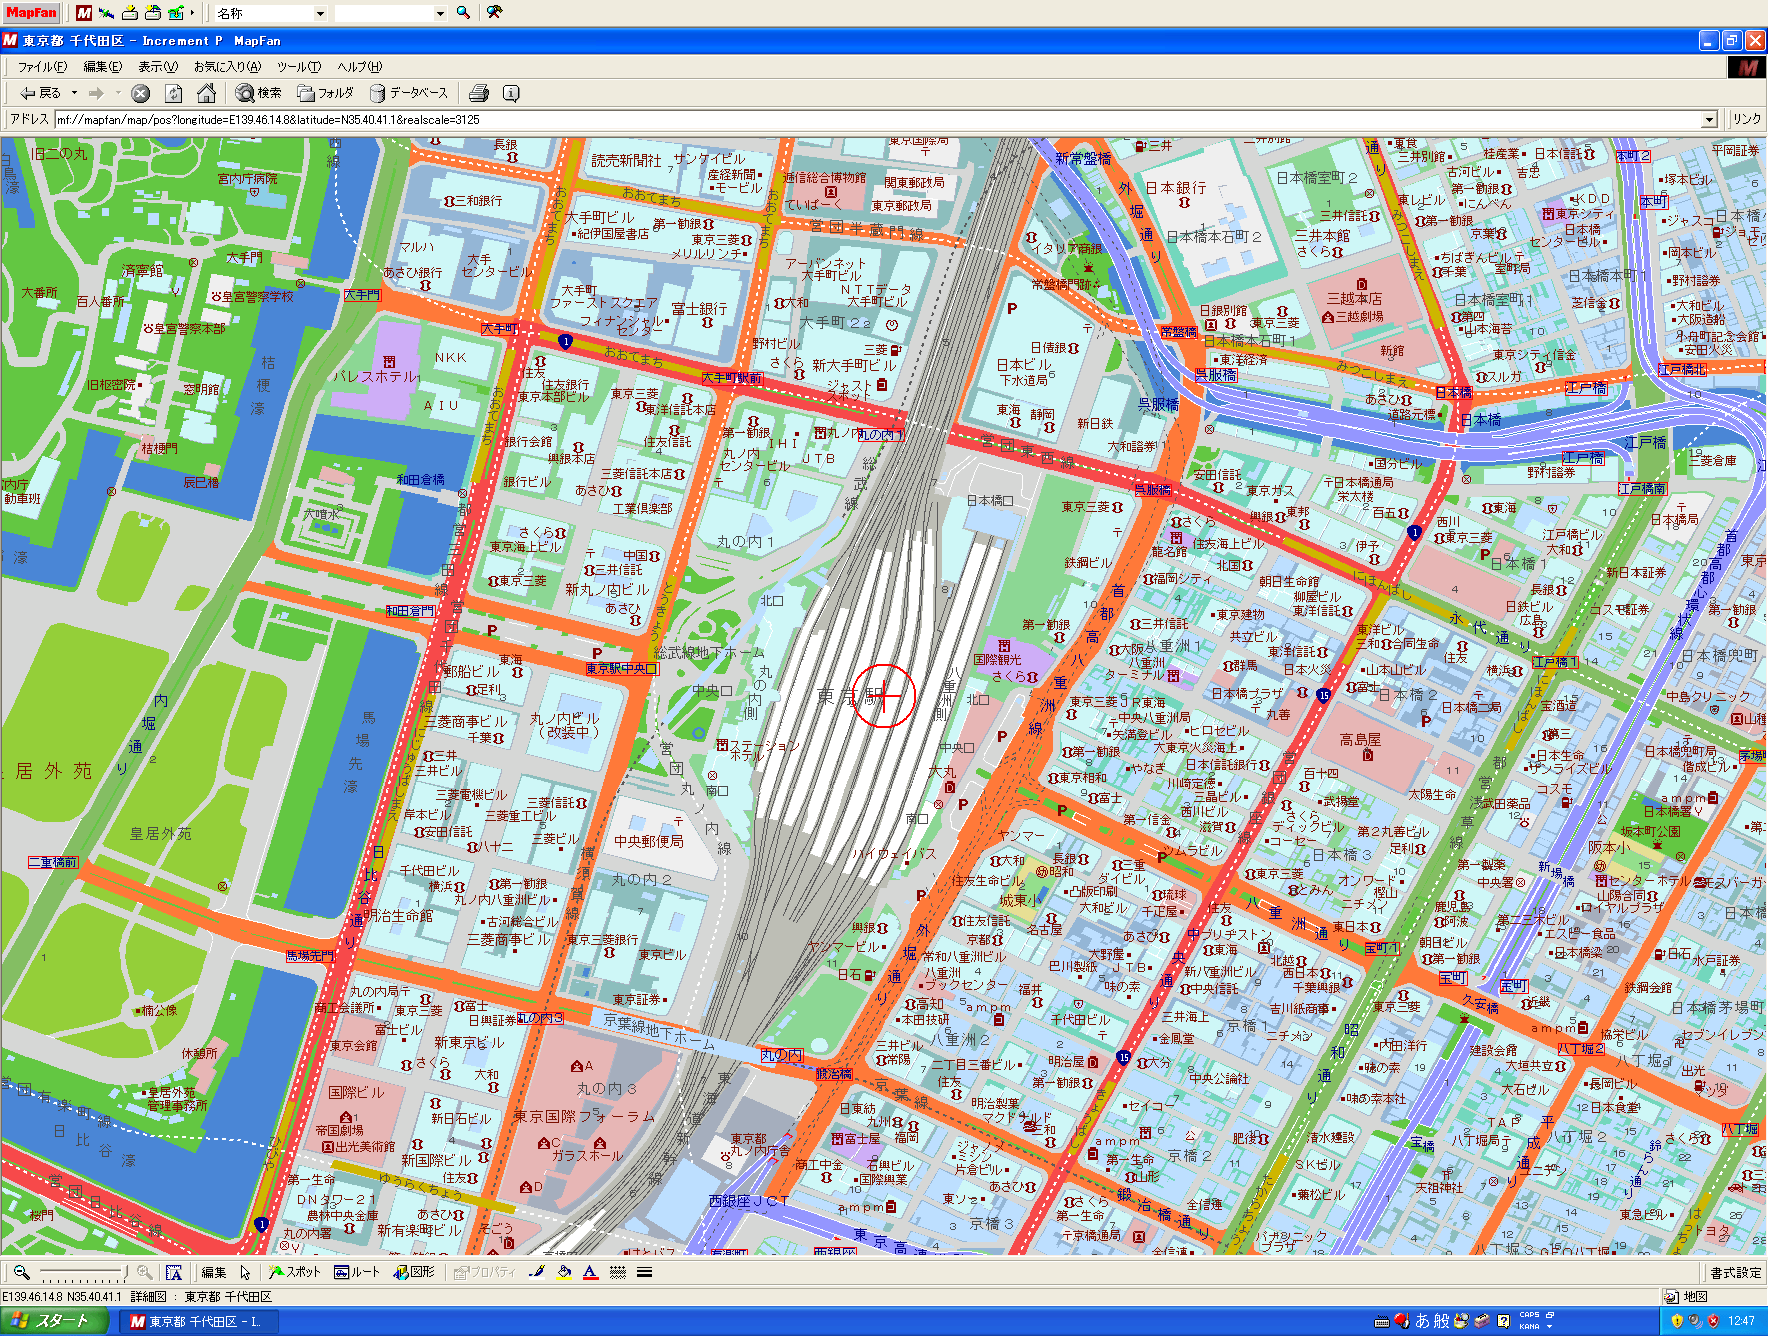Toggle the KANA lock indicator

[x=1530, y=1327]
